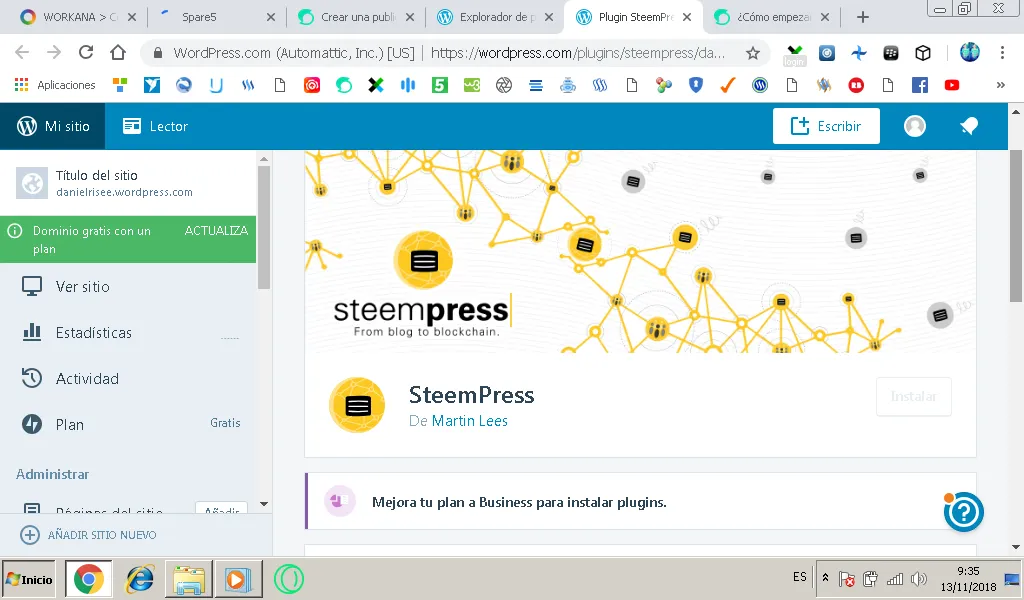Image resolution: width=1024 pixels, height=600 pixels.
Task: Launch Internet Explorer from the taskbar
Action: tap(139, 579)
